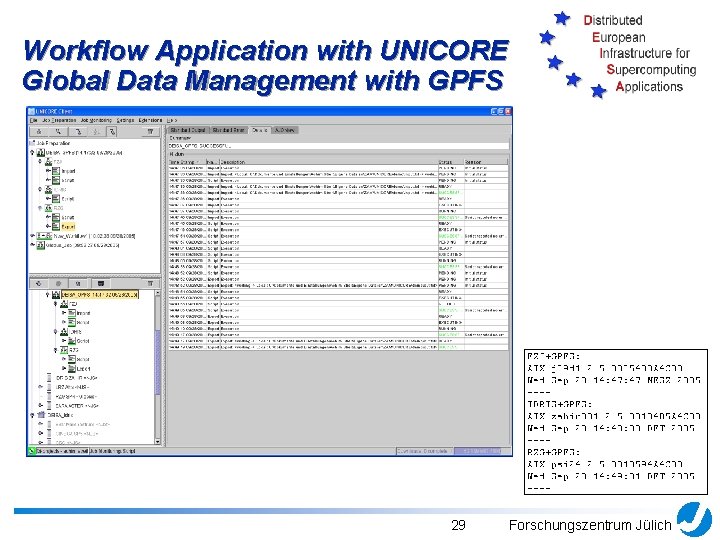Click the UNICORE Client title bar icon
Screen dimensions: 720x540
coord(32,111)
